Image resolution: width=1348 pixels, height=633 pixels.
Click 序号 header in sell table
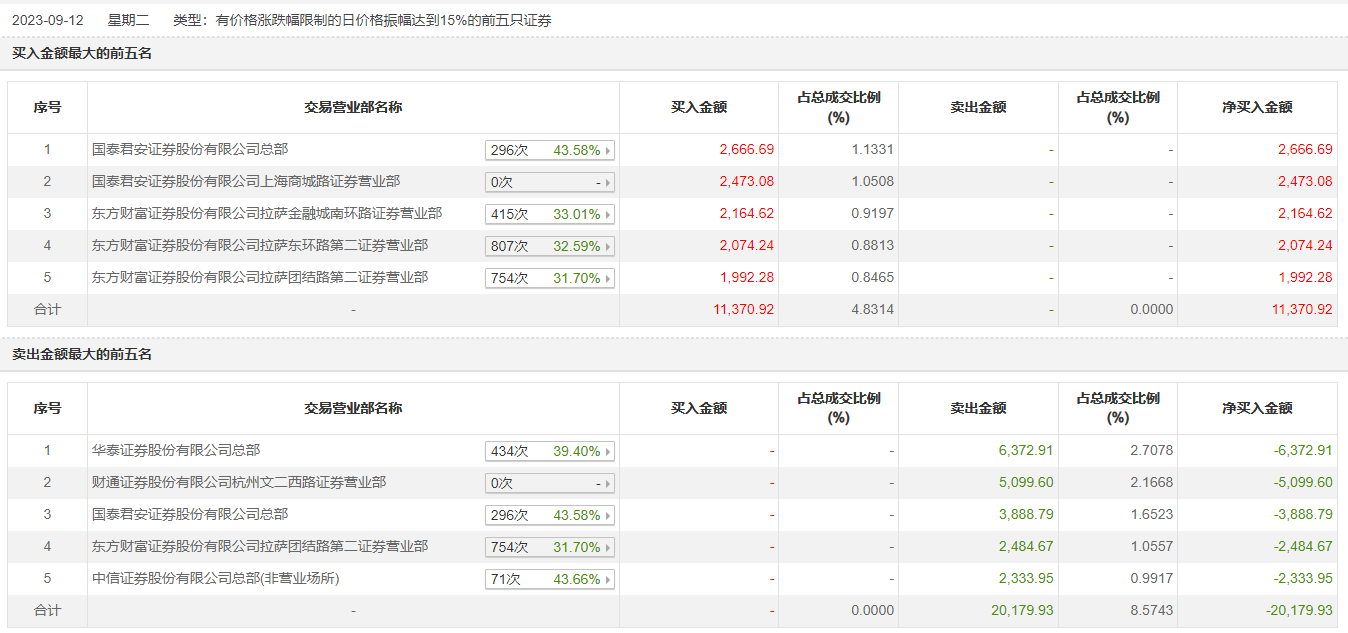(47, 408)
